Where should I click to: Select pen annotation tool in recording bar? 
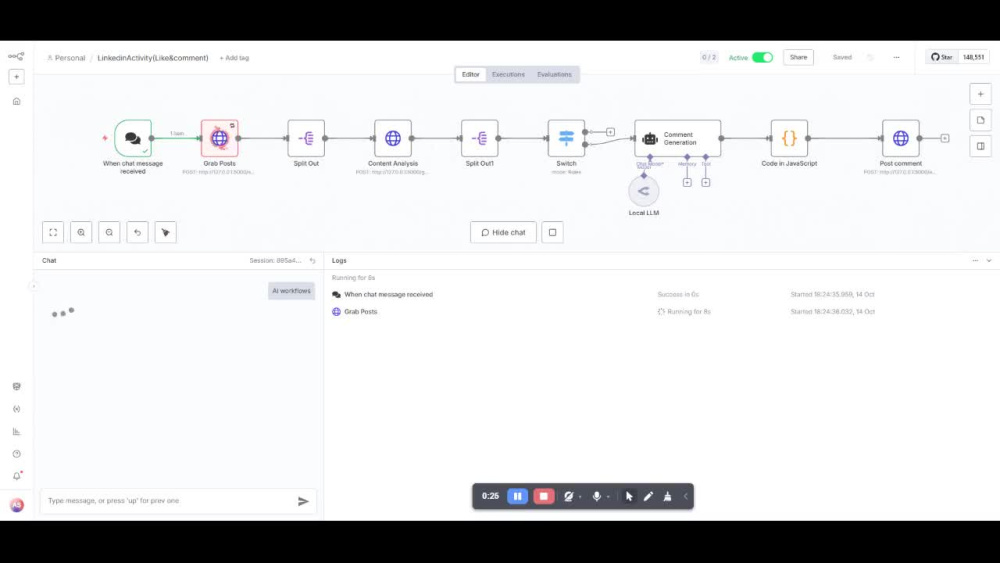click(x=648, y=496)
